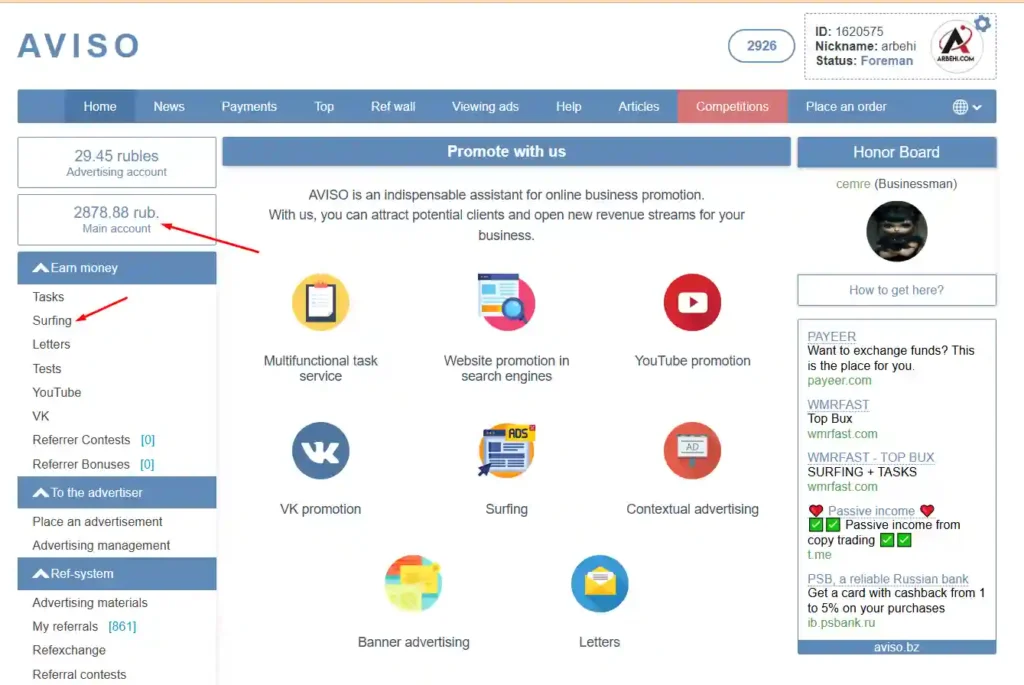1024x685 pixels.
Task: Open the globe language dropdown
Action: click(966, 107)
